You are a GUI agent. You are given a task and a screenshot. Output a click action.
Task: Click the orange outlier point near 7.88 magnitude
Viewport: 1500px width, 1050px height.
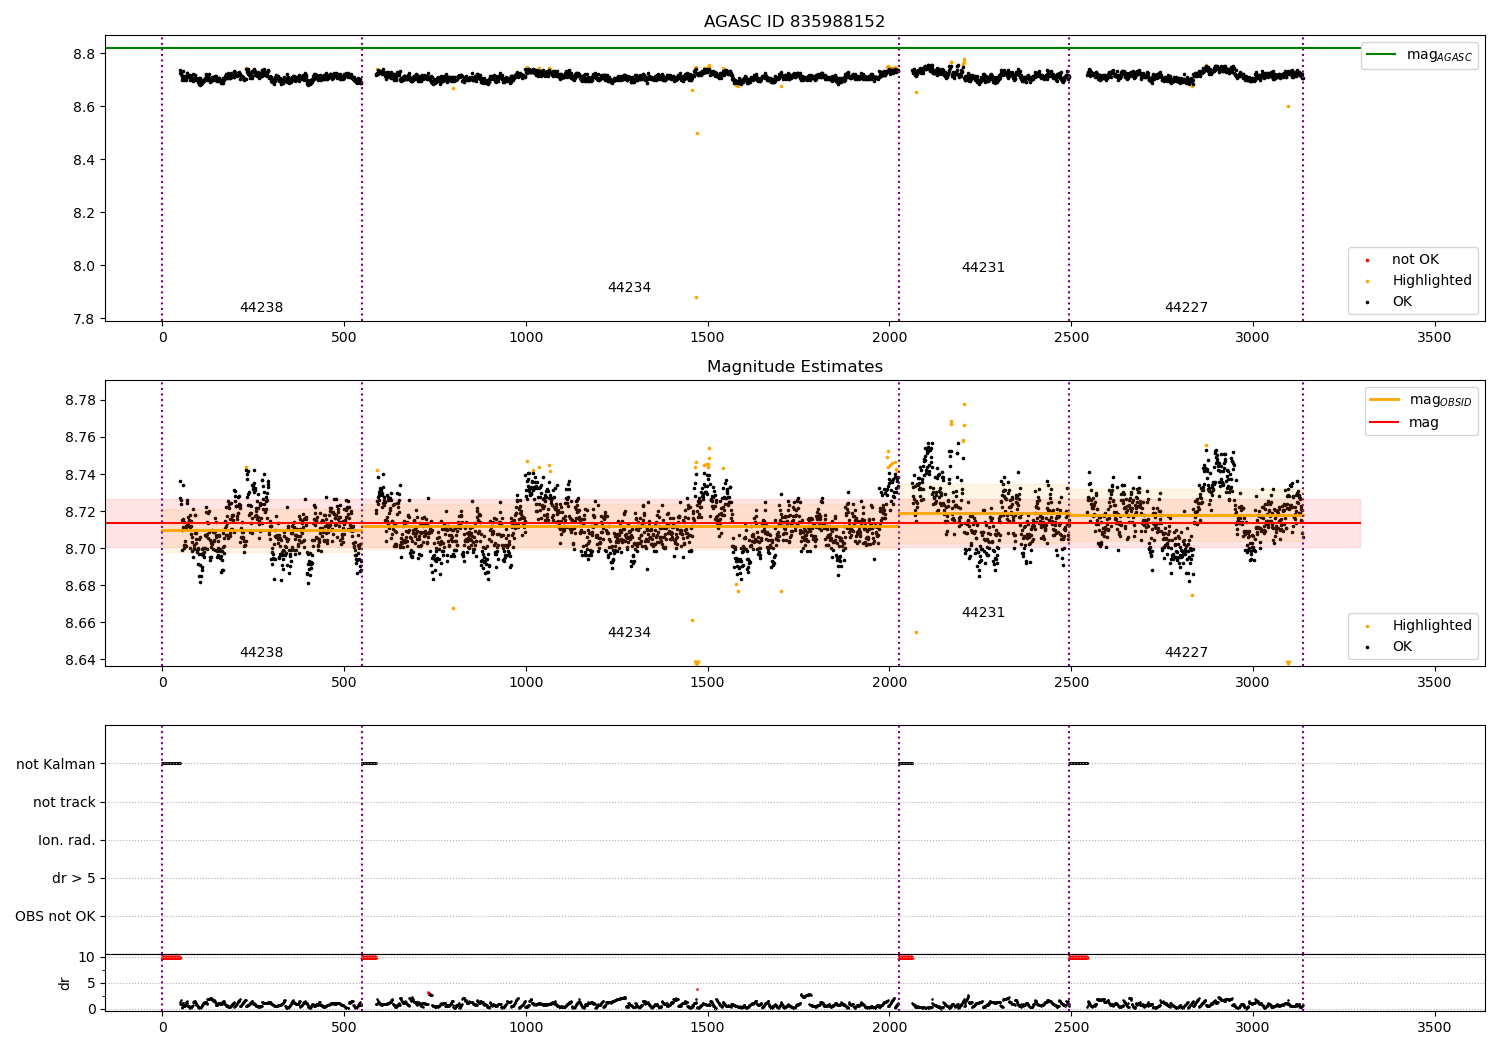point(697,297)
